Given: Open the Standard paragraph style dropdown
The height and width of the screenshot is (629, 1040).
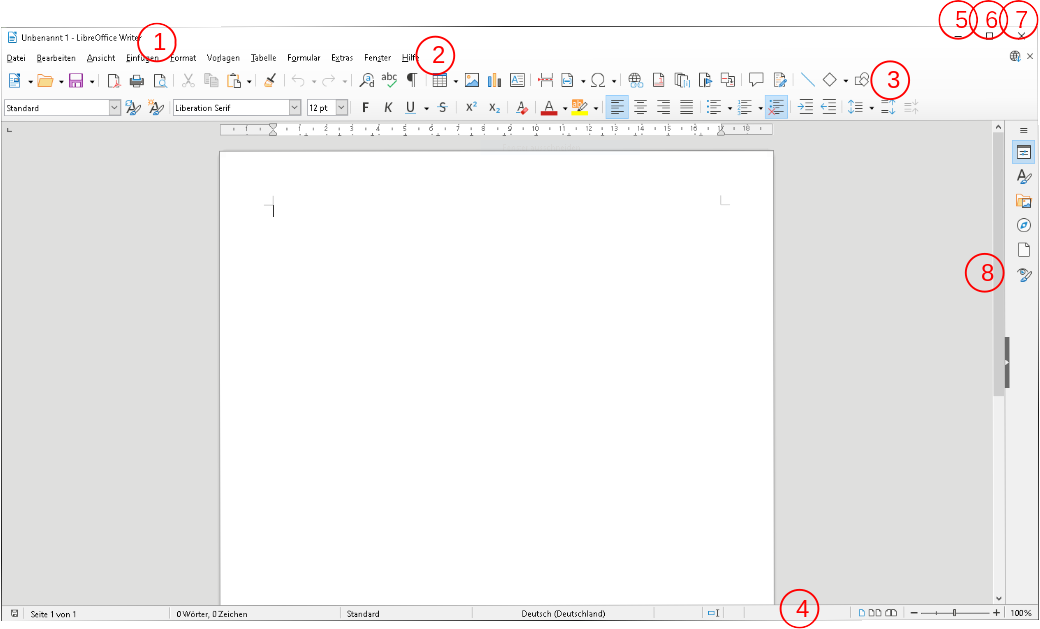Looking at the screenshot, I should pos(114,108).
